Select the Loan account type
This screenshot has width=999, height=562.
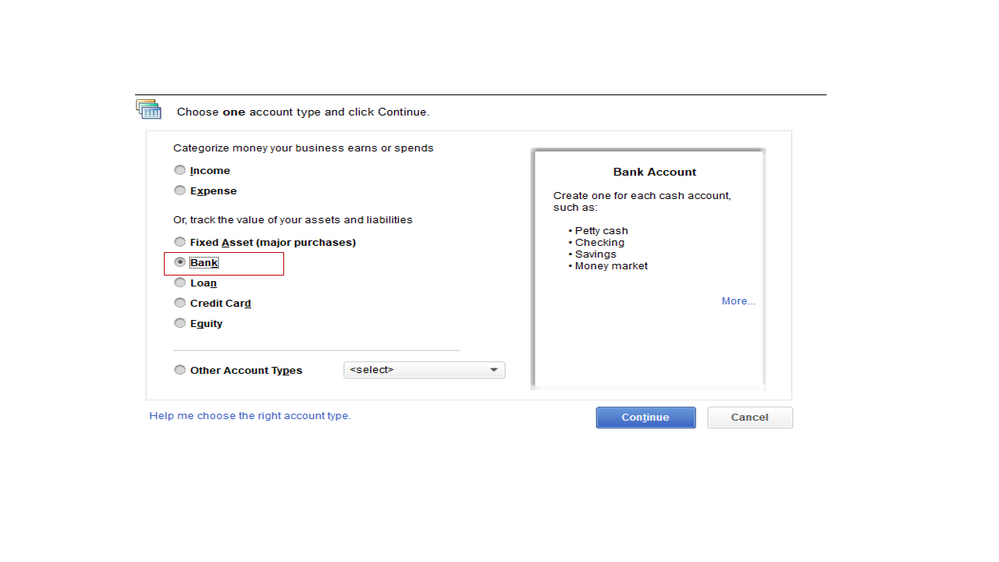pyautogui.click(x=180, y=283)
